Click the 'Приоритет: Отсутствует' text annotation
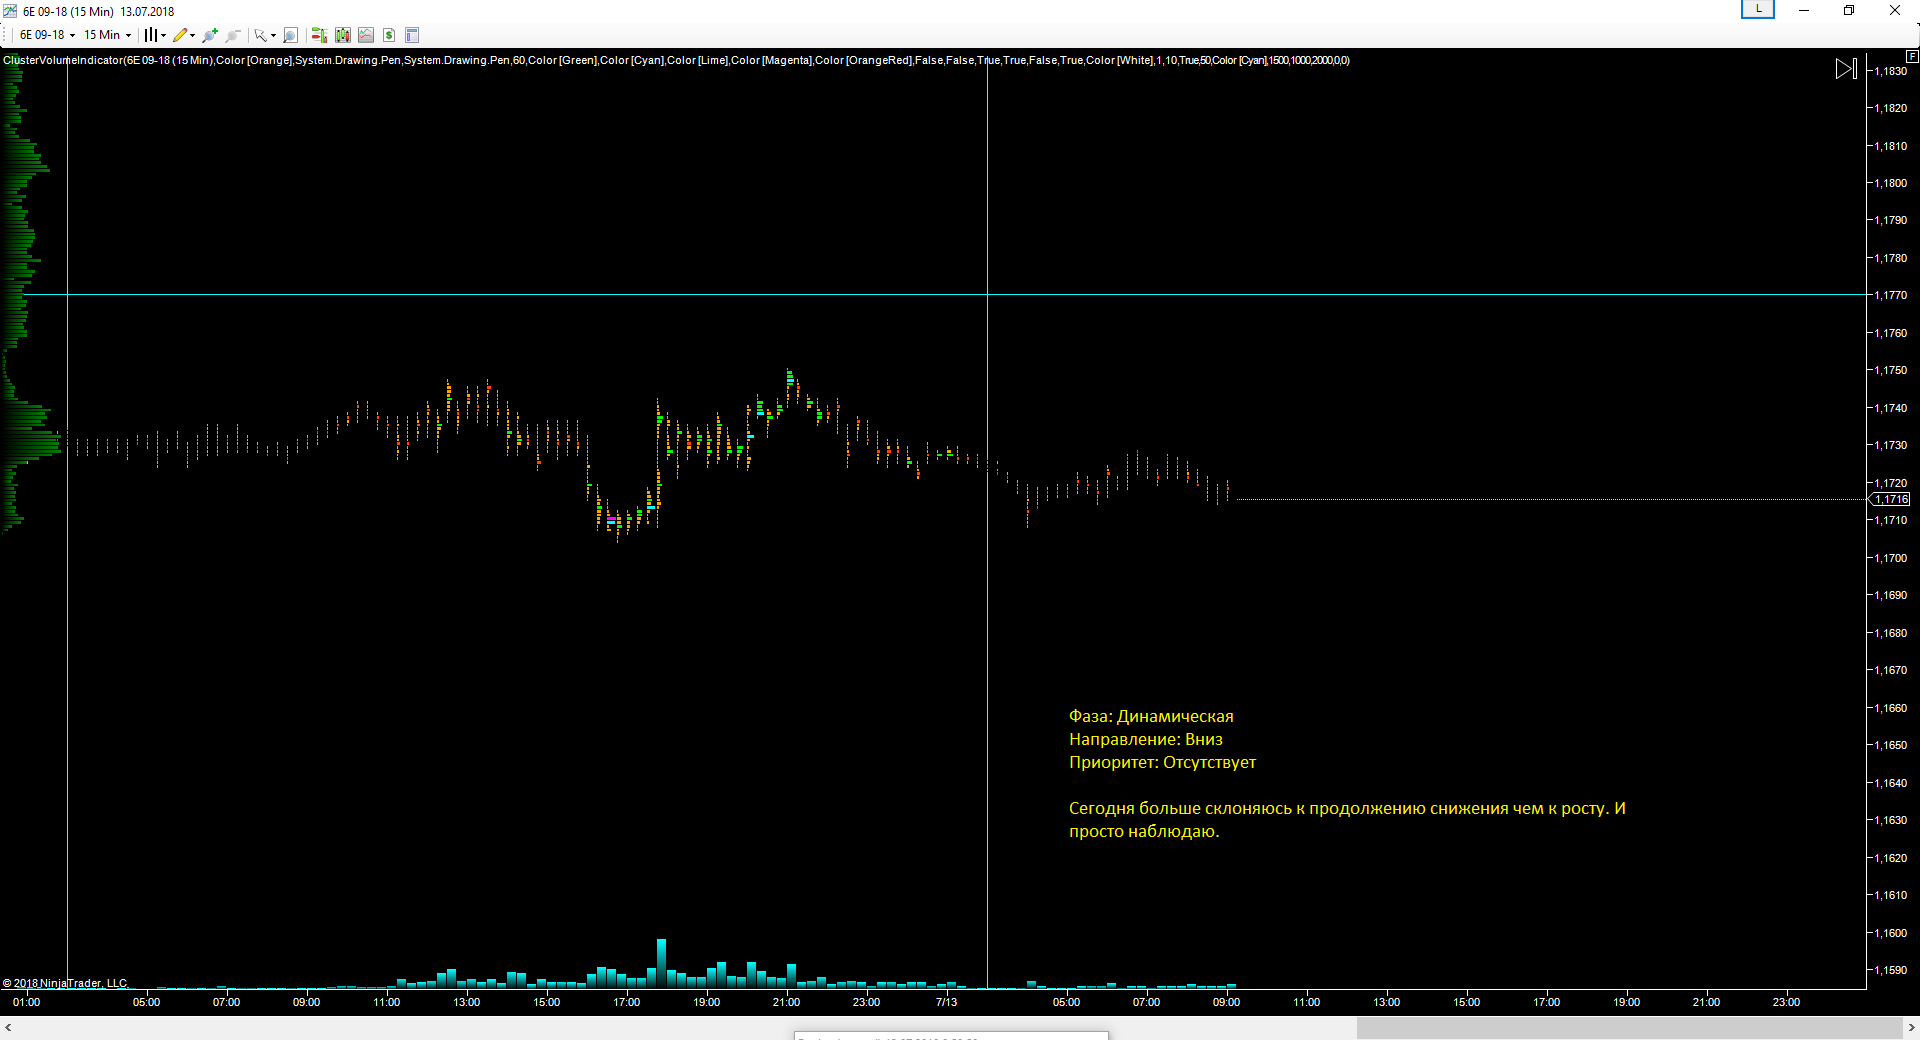The image size is (1920, 1040). (x=1162, y=762)
